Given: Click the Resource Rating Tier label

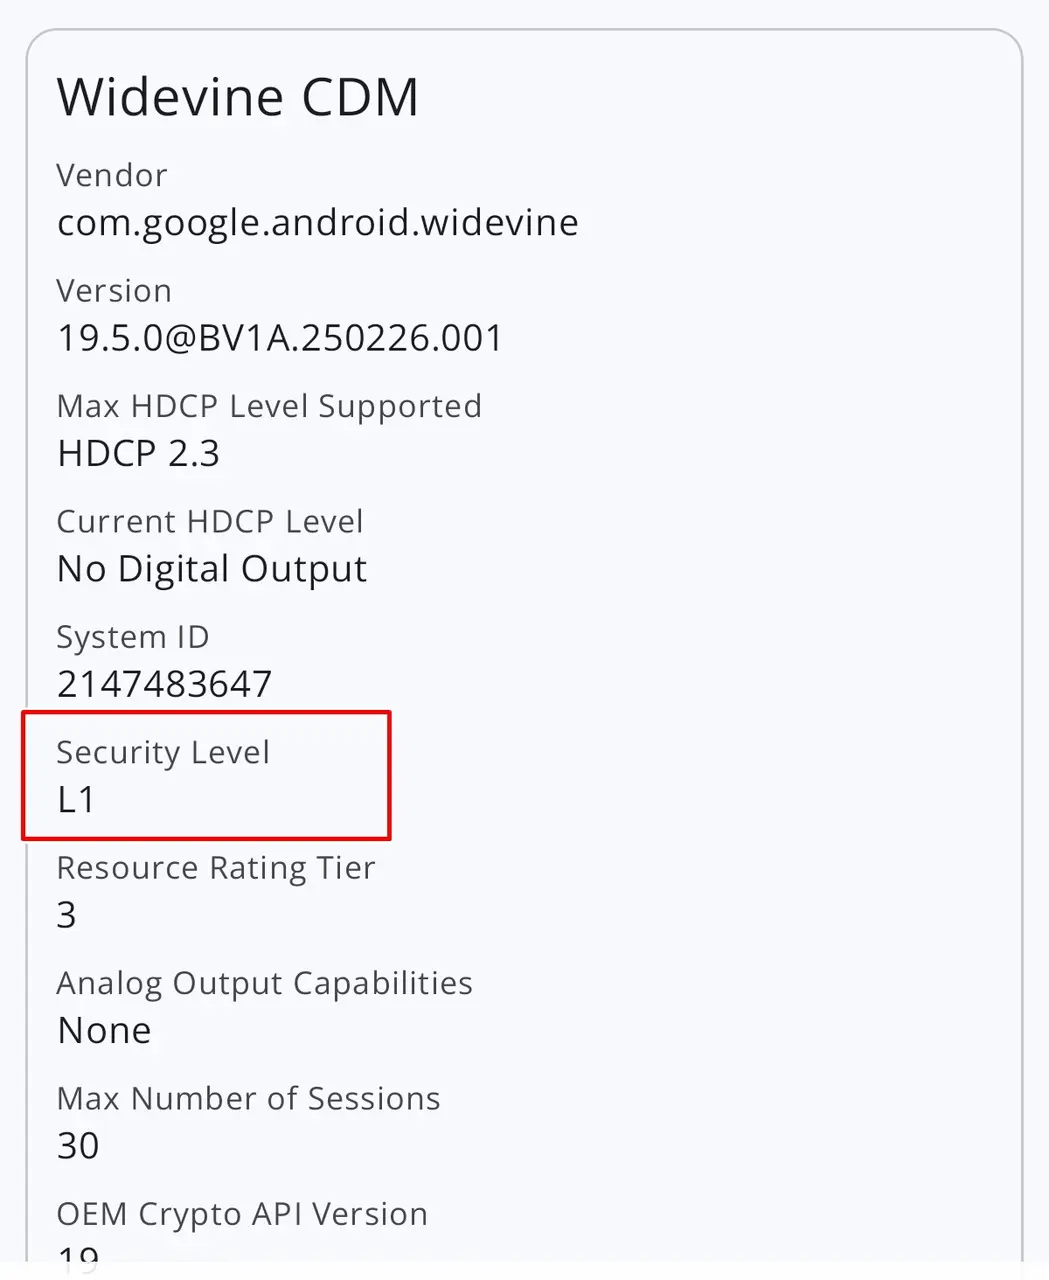Looking at the screenshot, I should click(x=216, y=868).
